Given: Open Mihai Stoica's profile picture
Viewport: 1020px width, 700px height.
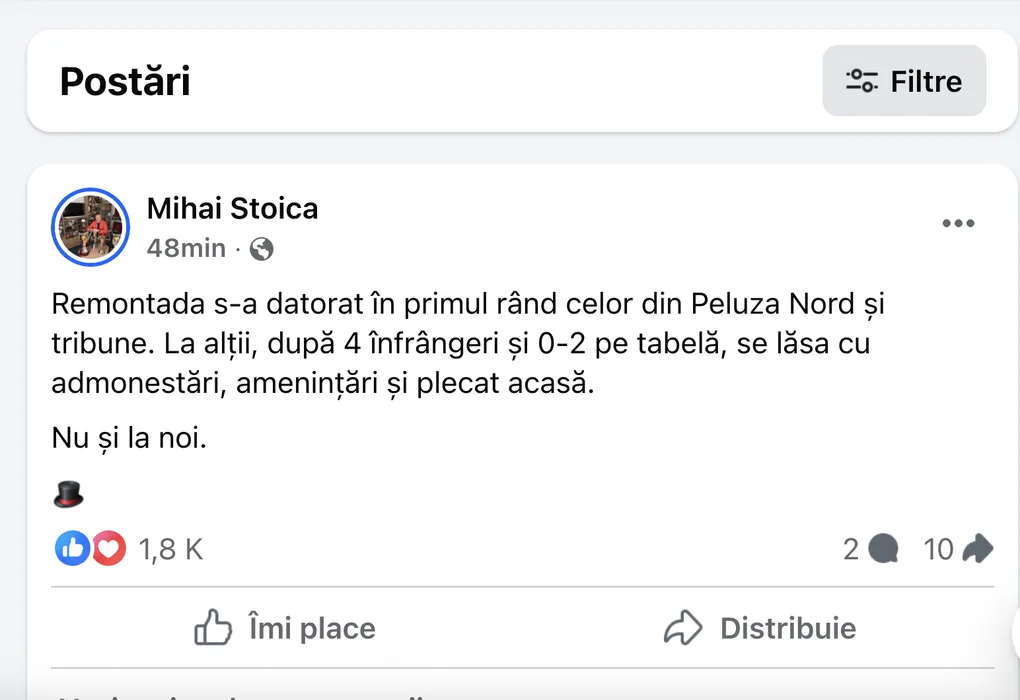Looking at the screenshot, I should [90, 227].
